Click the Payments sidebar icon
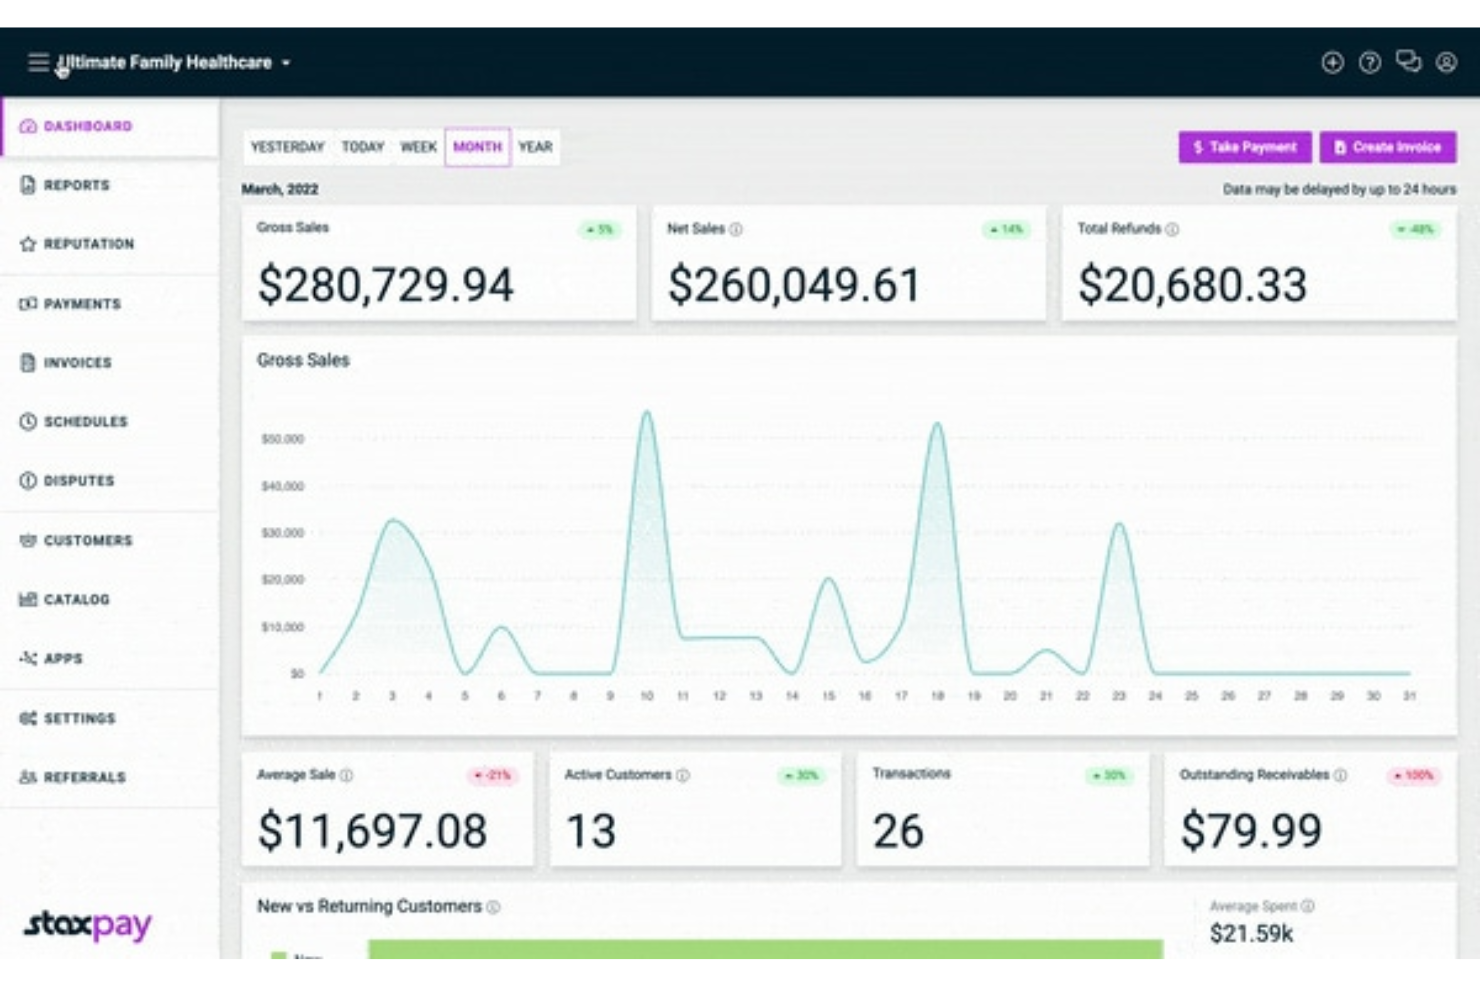The image size is (1480, 987). coord(27,303)
